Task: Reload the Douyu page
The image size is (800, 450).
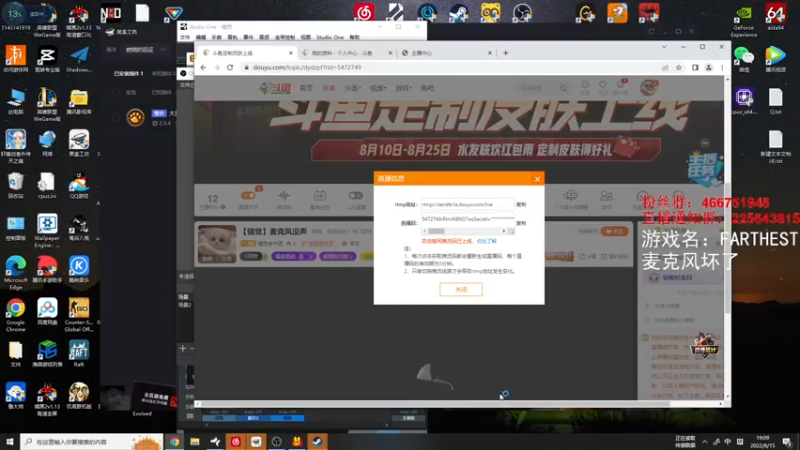Action: click(x=230, y=67)
